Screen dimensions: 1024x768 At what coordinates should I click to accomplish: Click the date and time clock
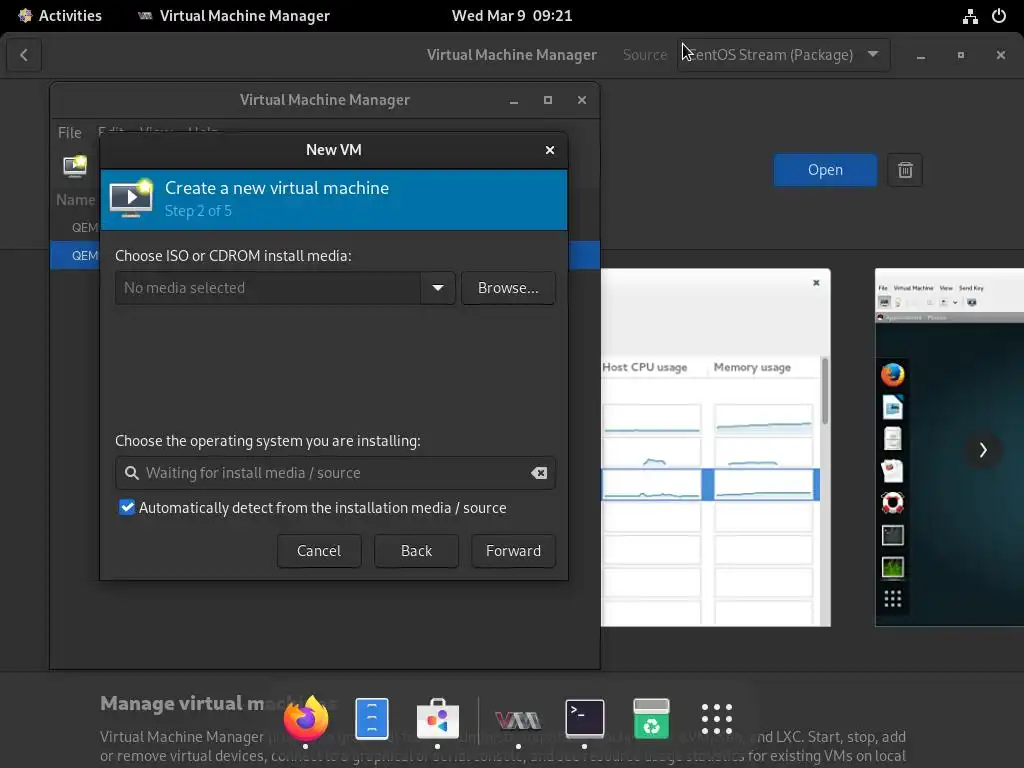(512, 16)
